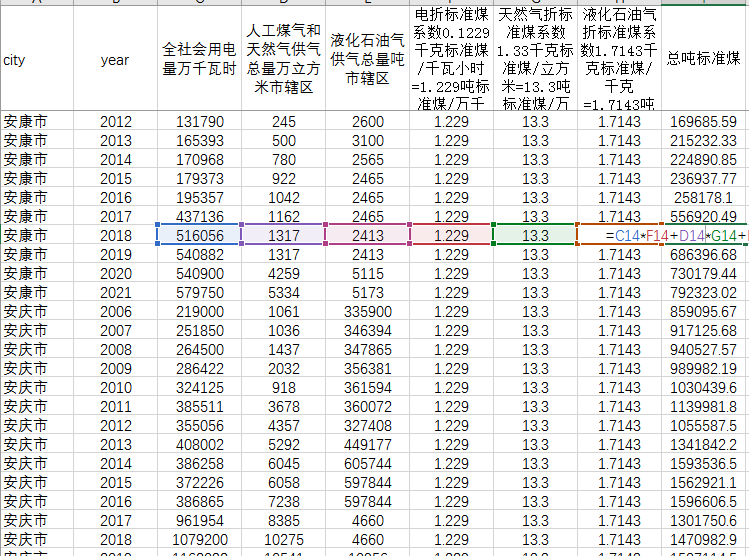This screenshot has height=556, width=749.
Task: Select the '液化石油气供气总量吨市辖区' header cell
Action: 367,59
